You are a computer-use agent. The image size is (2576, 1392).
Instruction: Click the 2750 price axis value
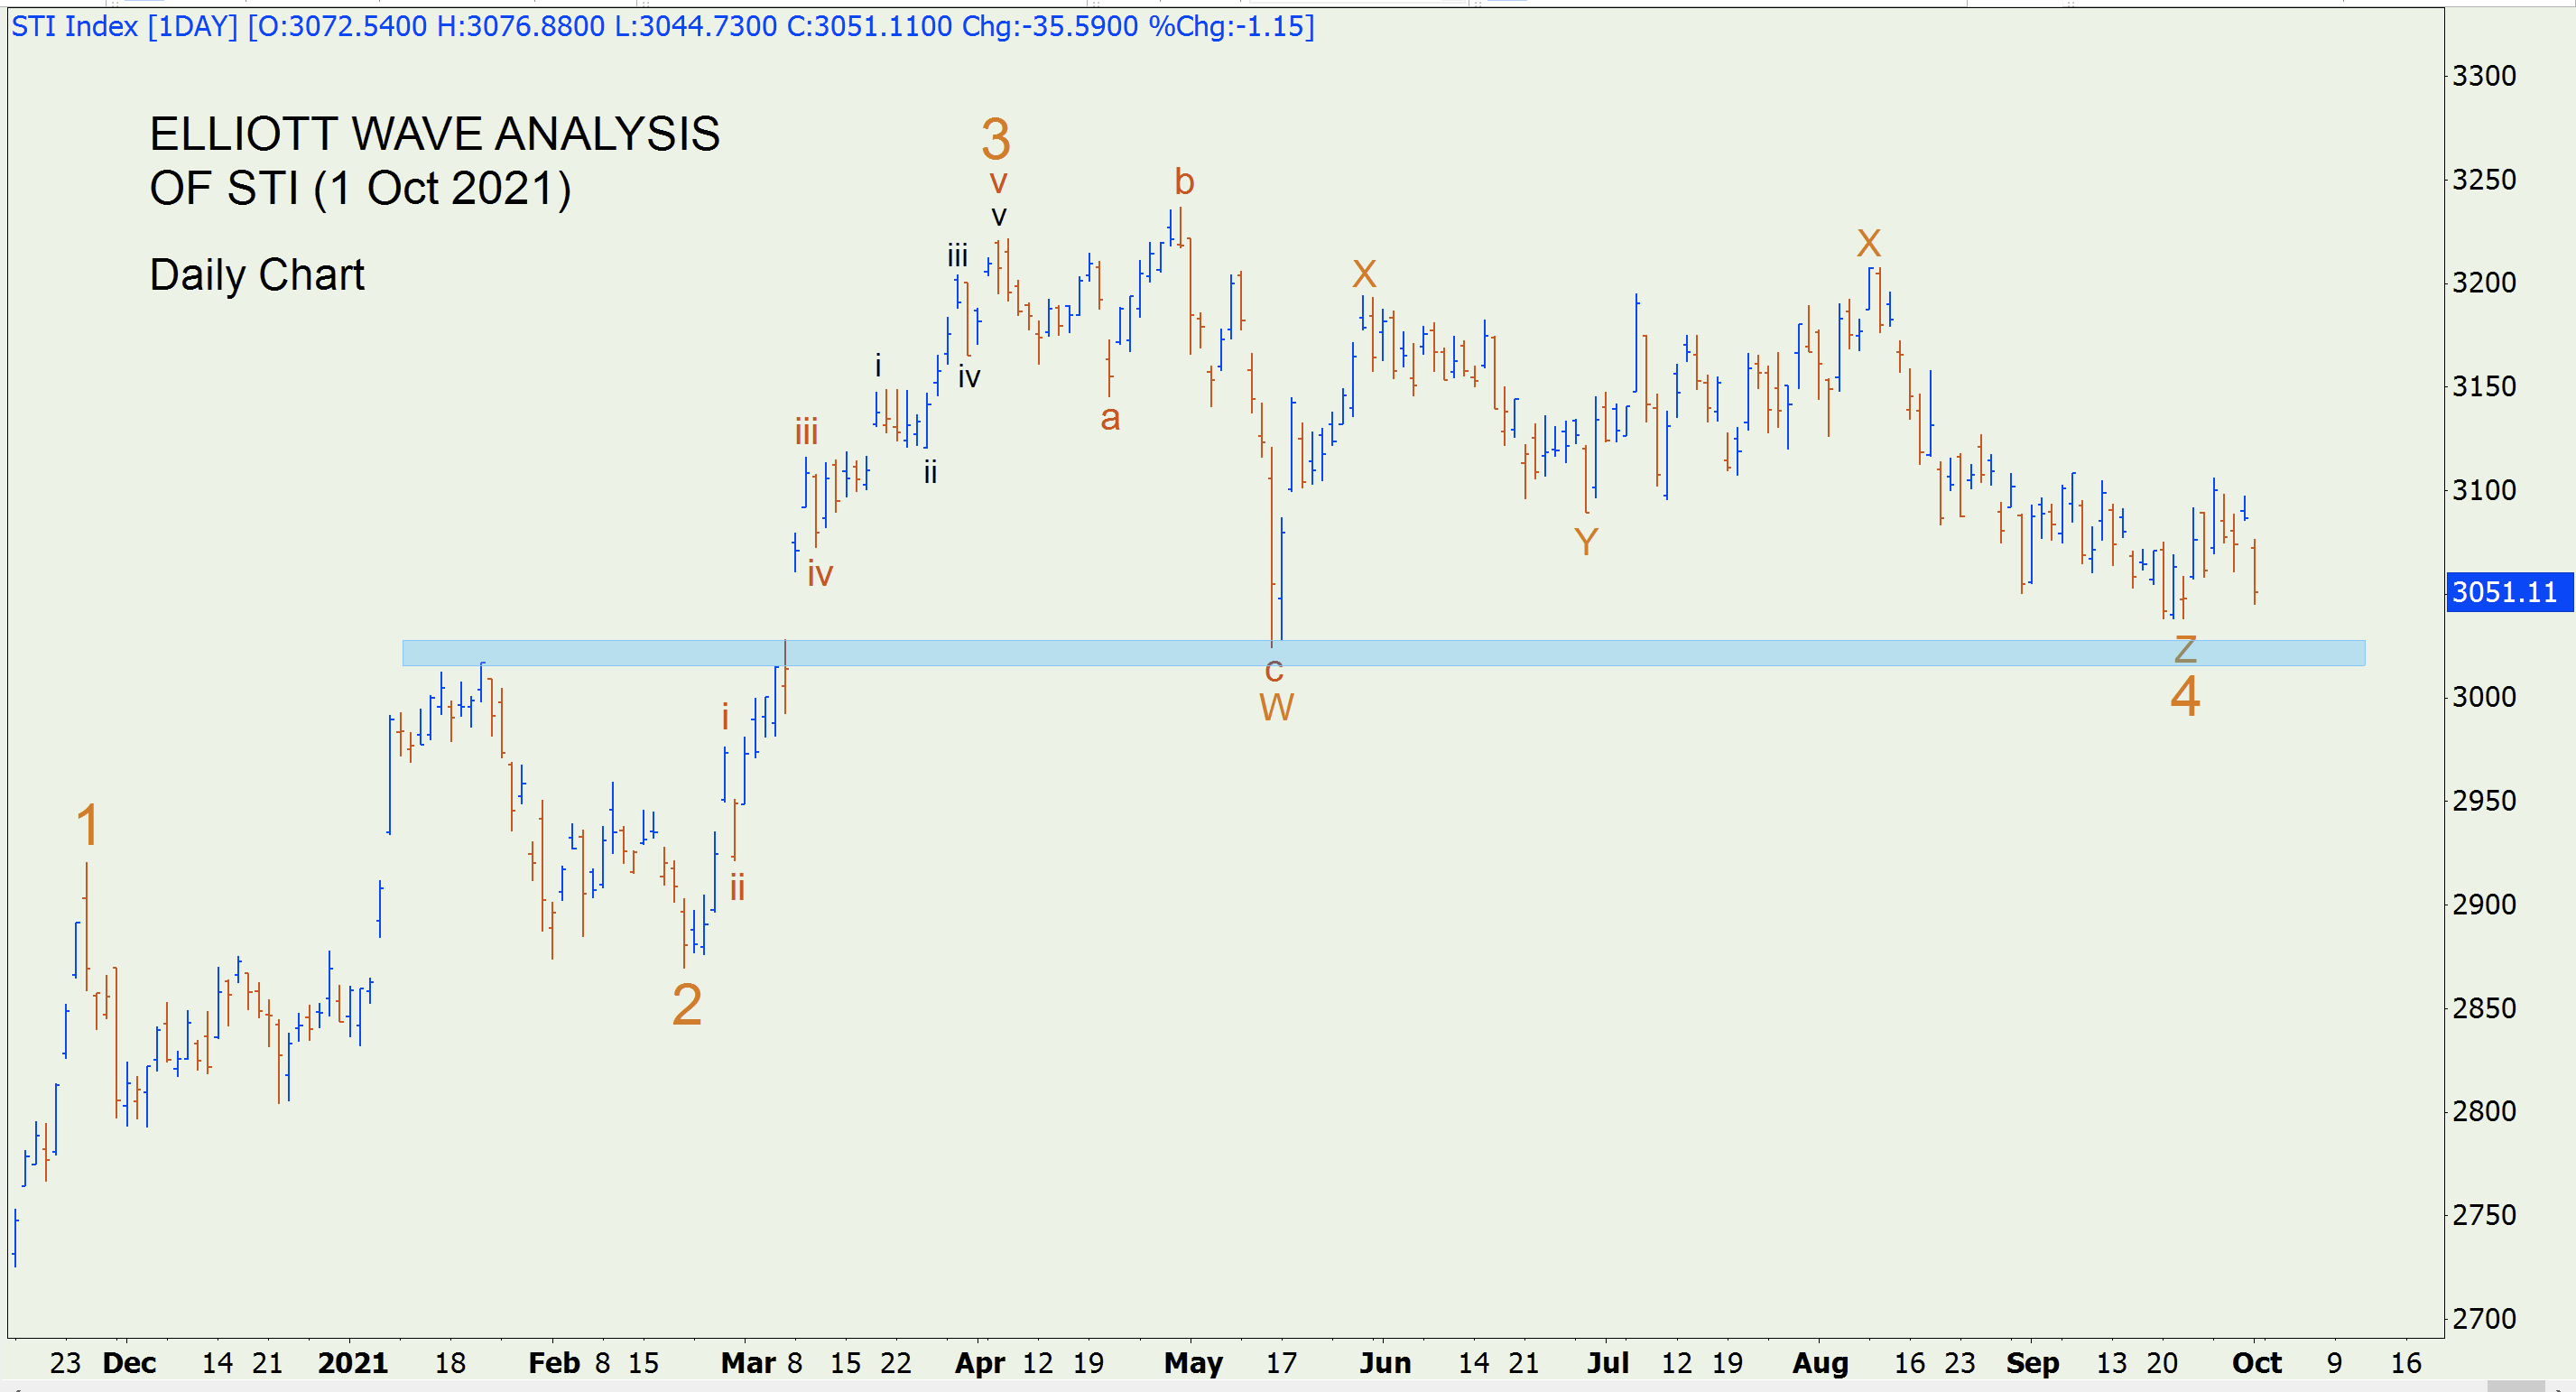click(2484, 1215)
